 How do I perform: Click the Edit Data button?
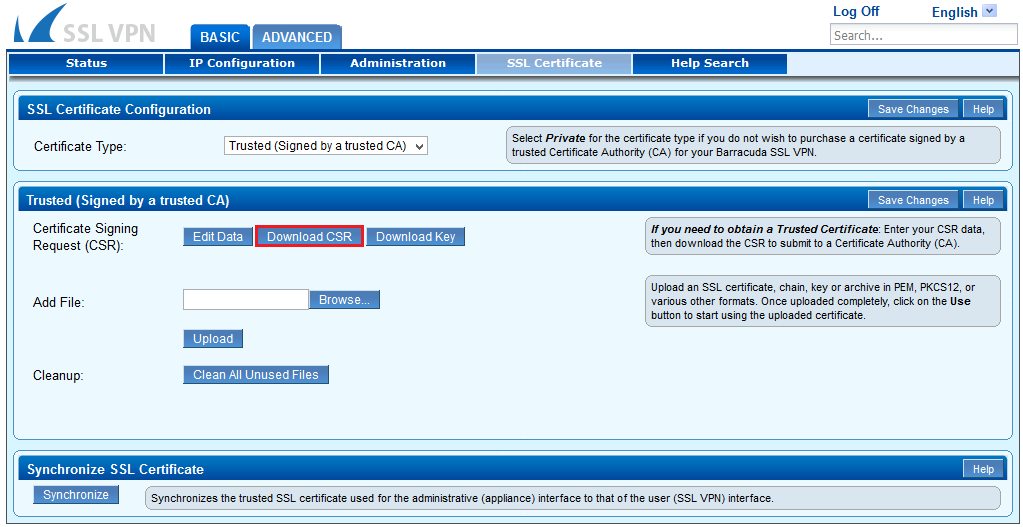217,237
